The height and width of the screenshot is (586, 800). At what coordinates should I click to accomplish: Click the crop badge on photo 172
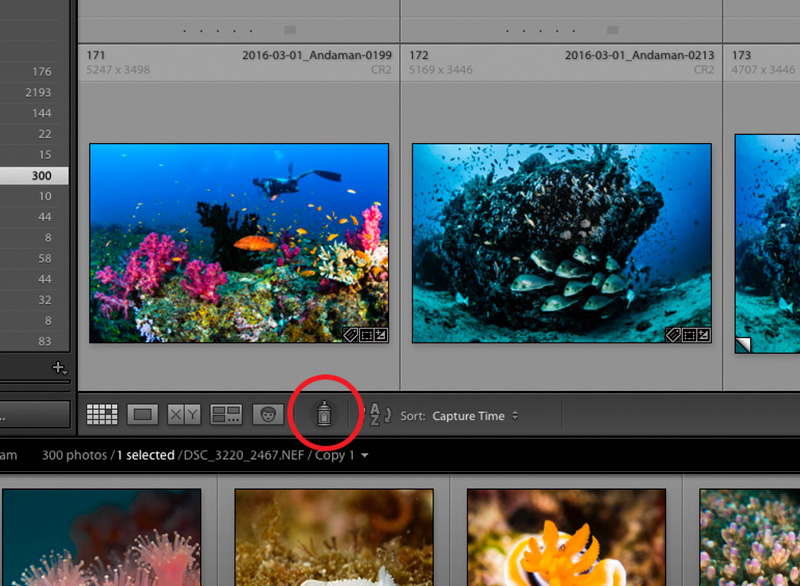click(x=689, y=335)
